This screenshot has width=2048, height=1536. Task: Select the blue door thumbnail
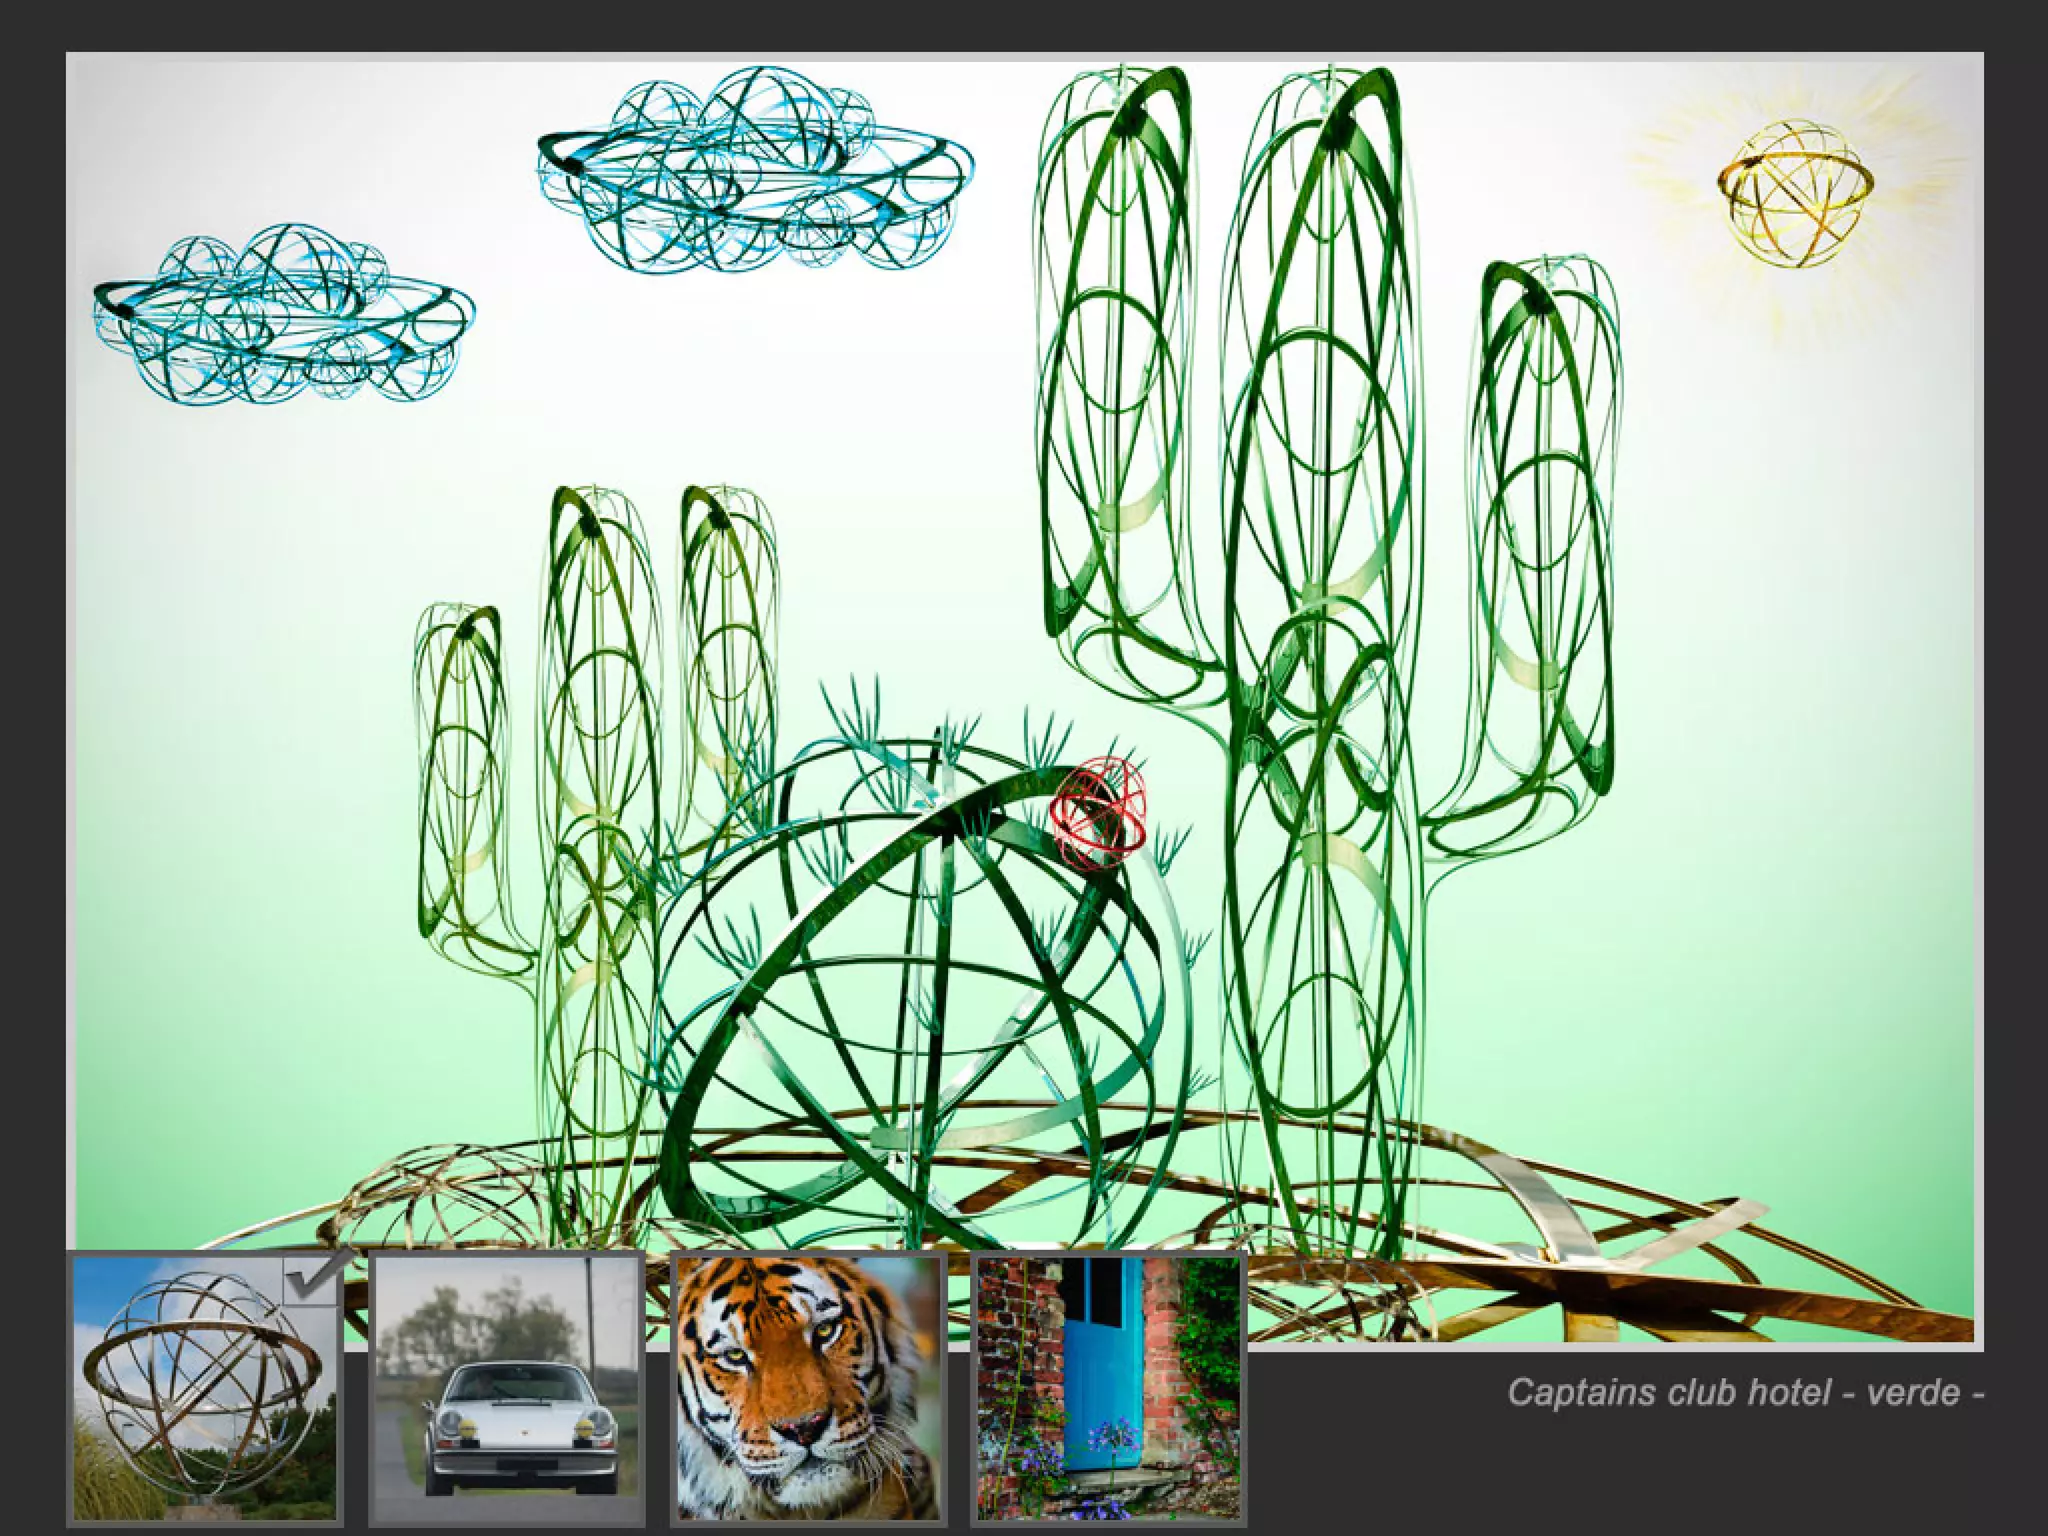[1109, 1390]
